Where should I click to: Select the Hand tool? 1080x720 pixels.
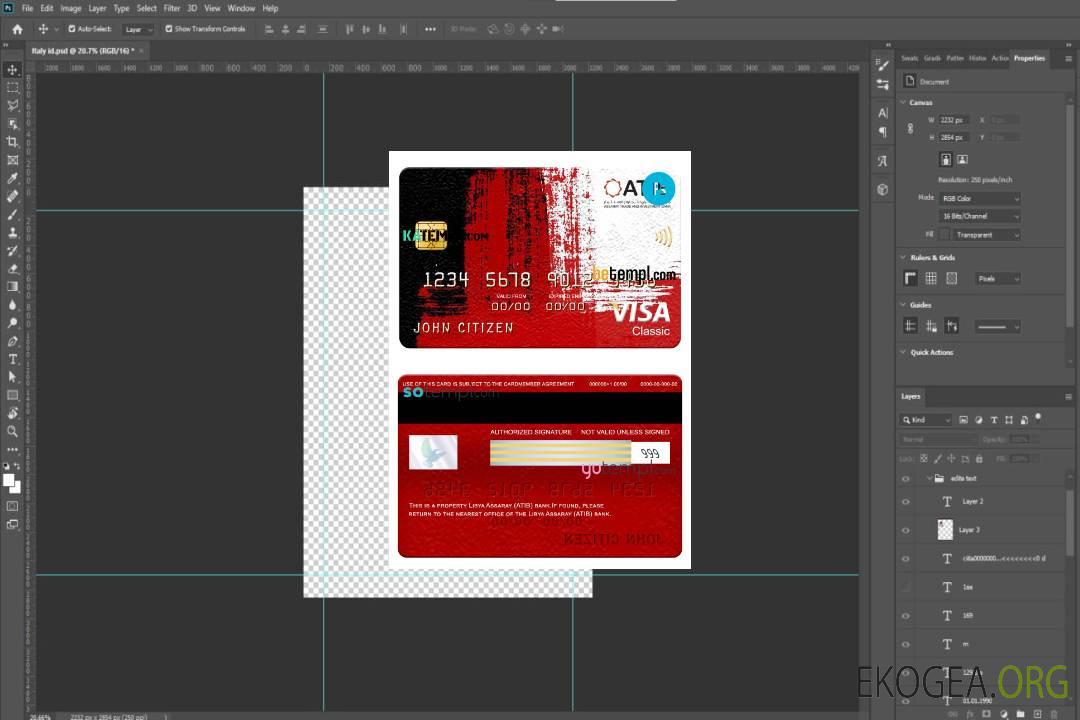pos(12,413)
